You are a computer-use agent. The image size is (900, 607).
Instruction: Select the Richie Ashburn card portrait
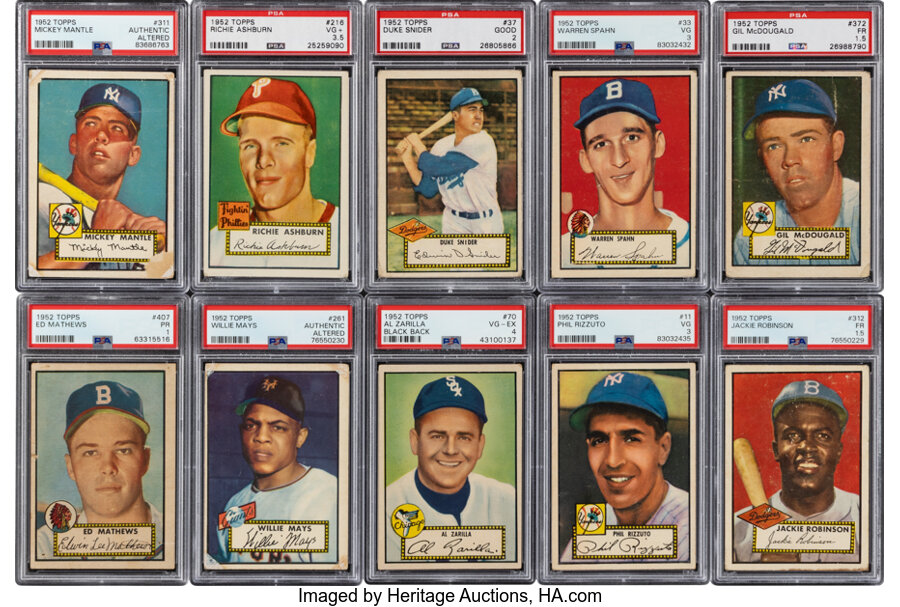[276, 174]
